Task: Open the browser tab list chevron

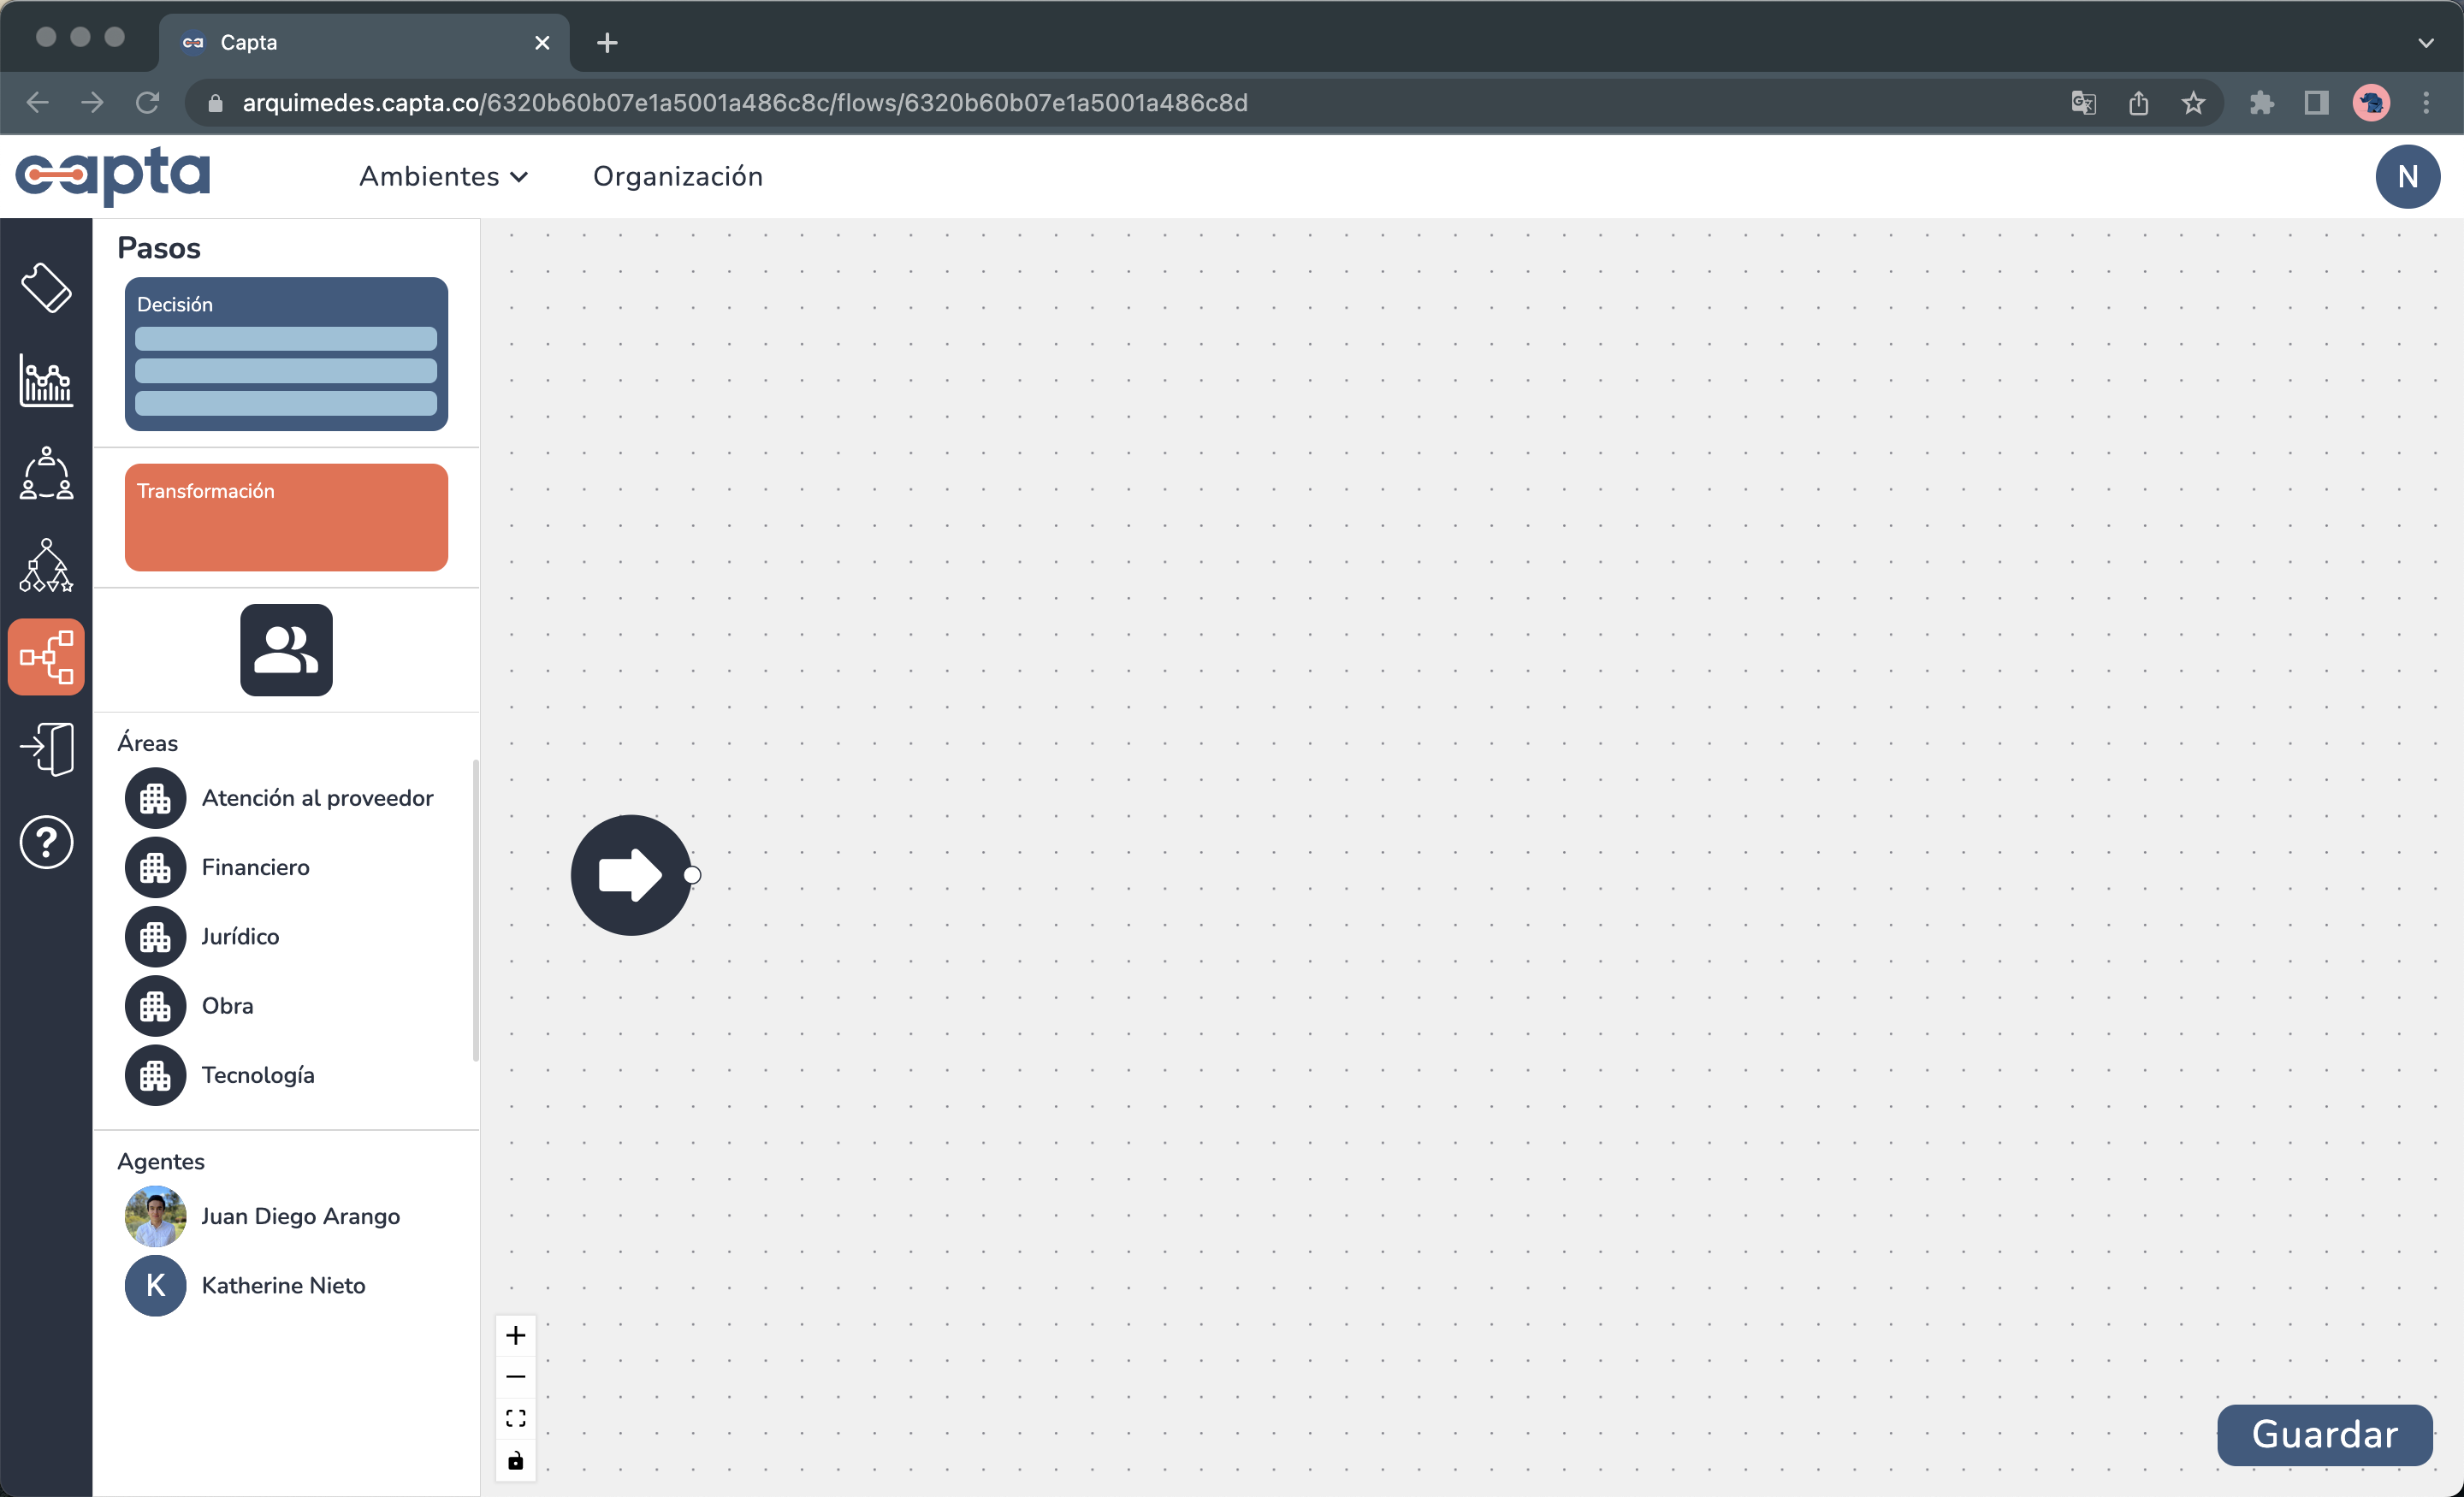Action: click(x=2426, y=43)
